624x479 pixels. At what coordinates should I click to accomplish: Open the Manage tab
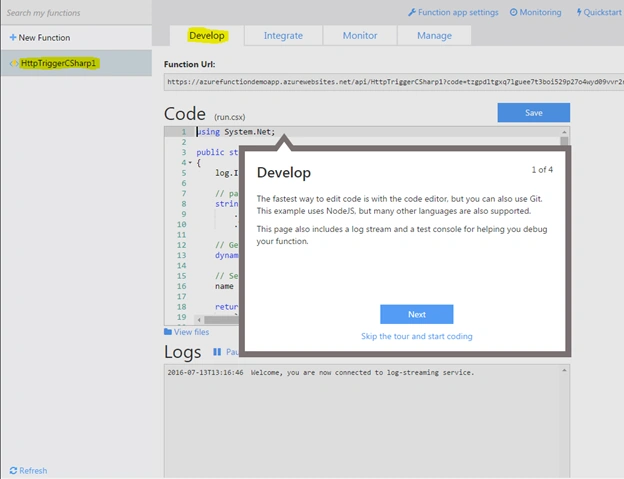pyautogui.click(x=435, y=35)
